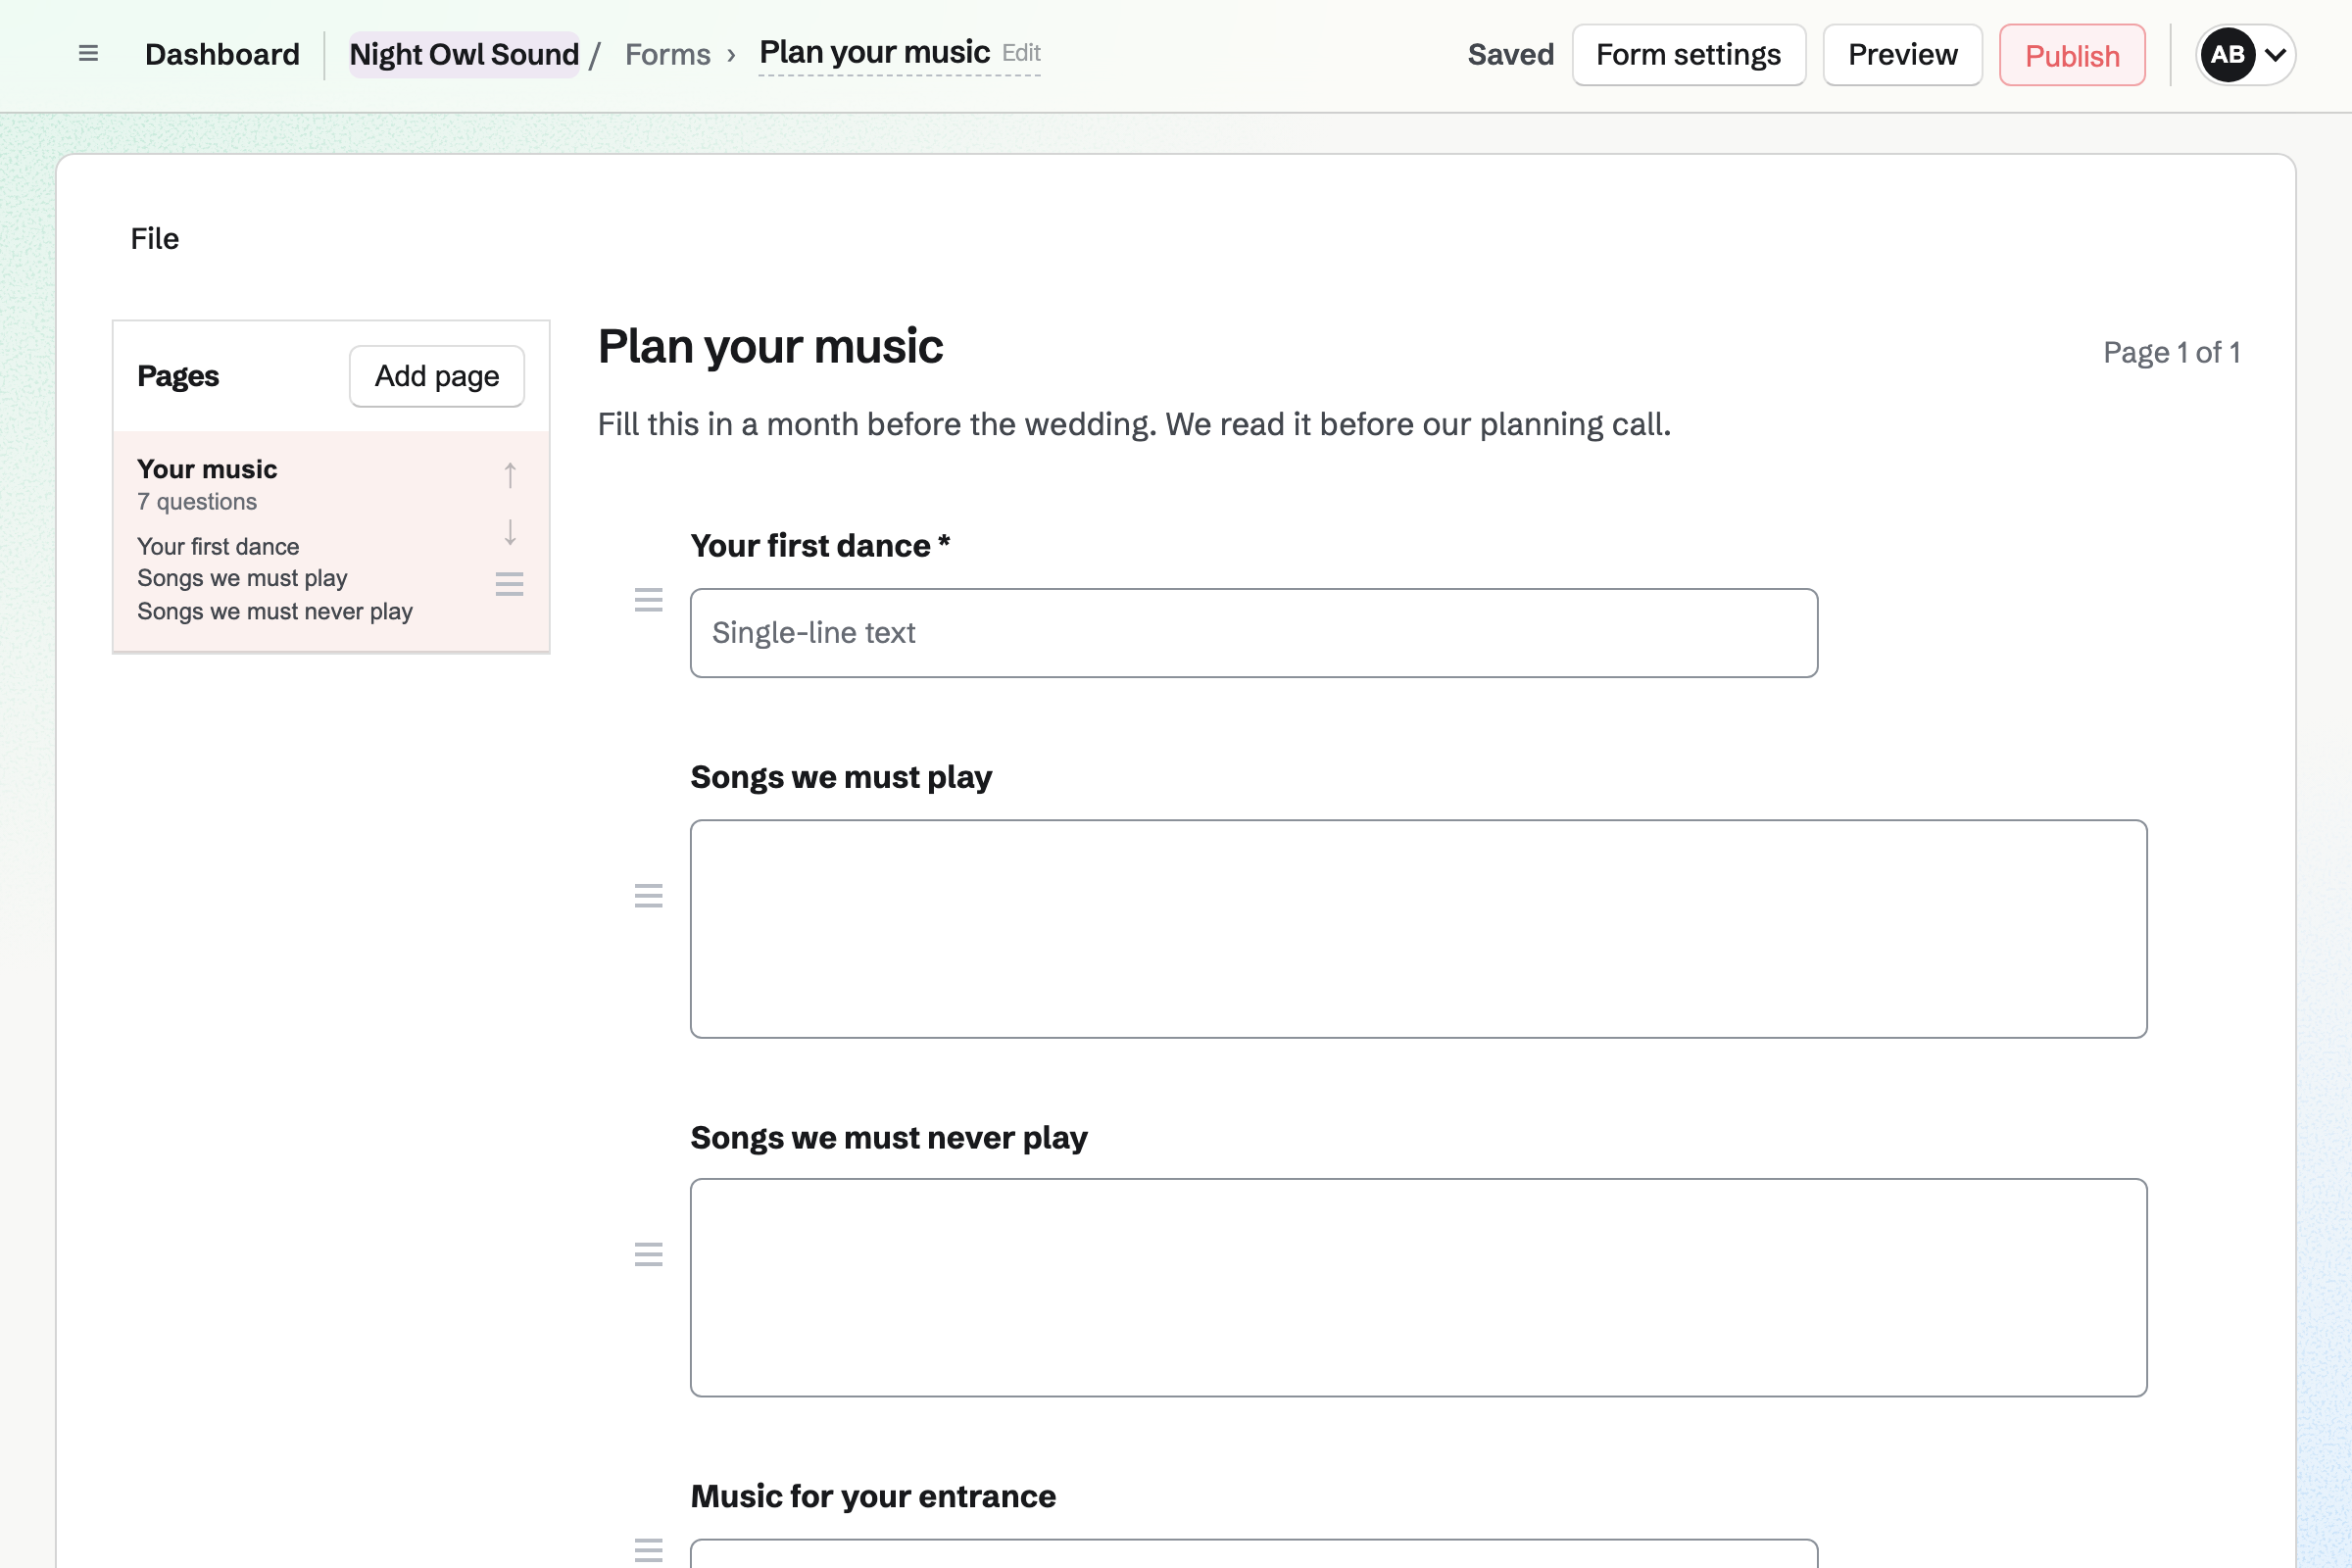Grab the Your music page drag handle

click(510, 584)
